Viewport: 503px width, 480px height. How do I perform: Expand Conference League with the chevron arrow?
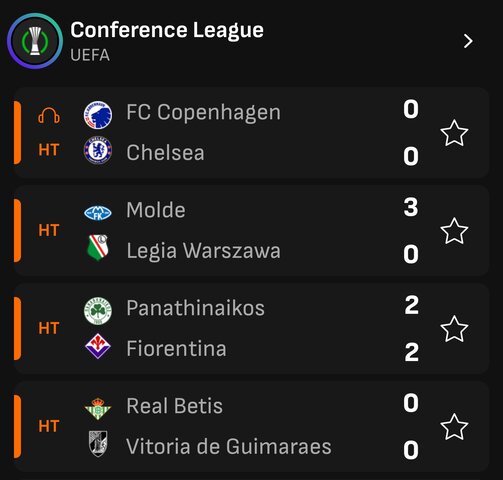tap(468, 41)
